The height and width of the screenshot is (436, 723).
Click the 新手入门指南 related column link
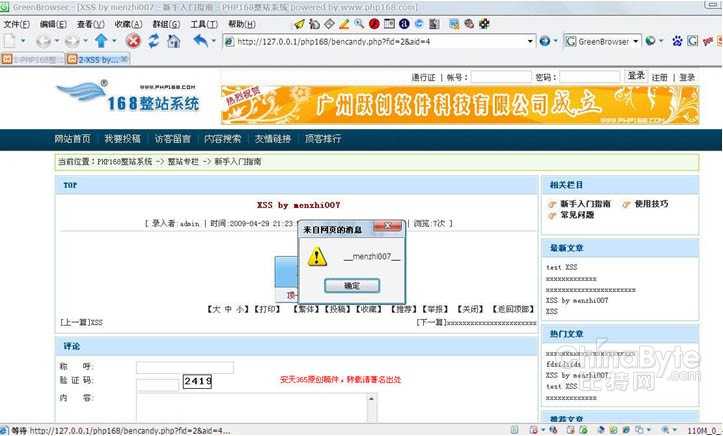pos(585,204)
